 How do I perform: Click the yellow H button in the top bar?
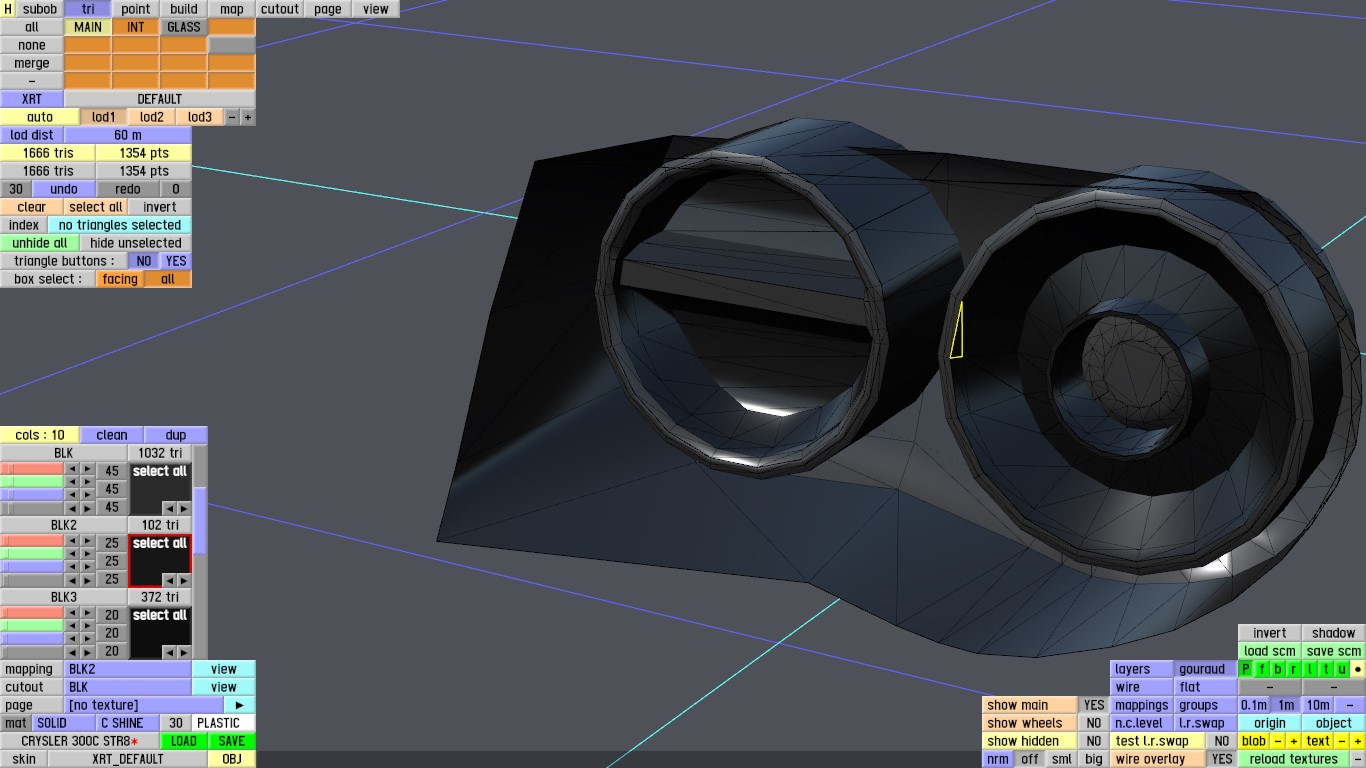(x=8, y=9)
